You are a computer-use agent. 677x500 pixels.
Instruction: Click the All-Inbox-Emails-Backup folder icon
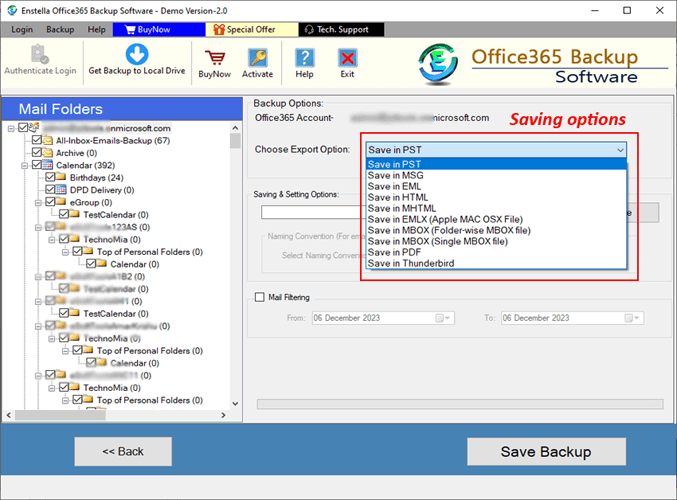coord(47,140)
